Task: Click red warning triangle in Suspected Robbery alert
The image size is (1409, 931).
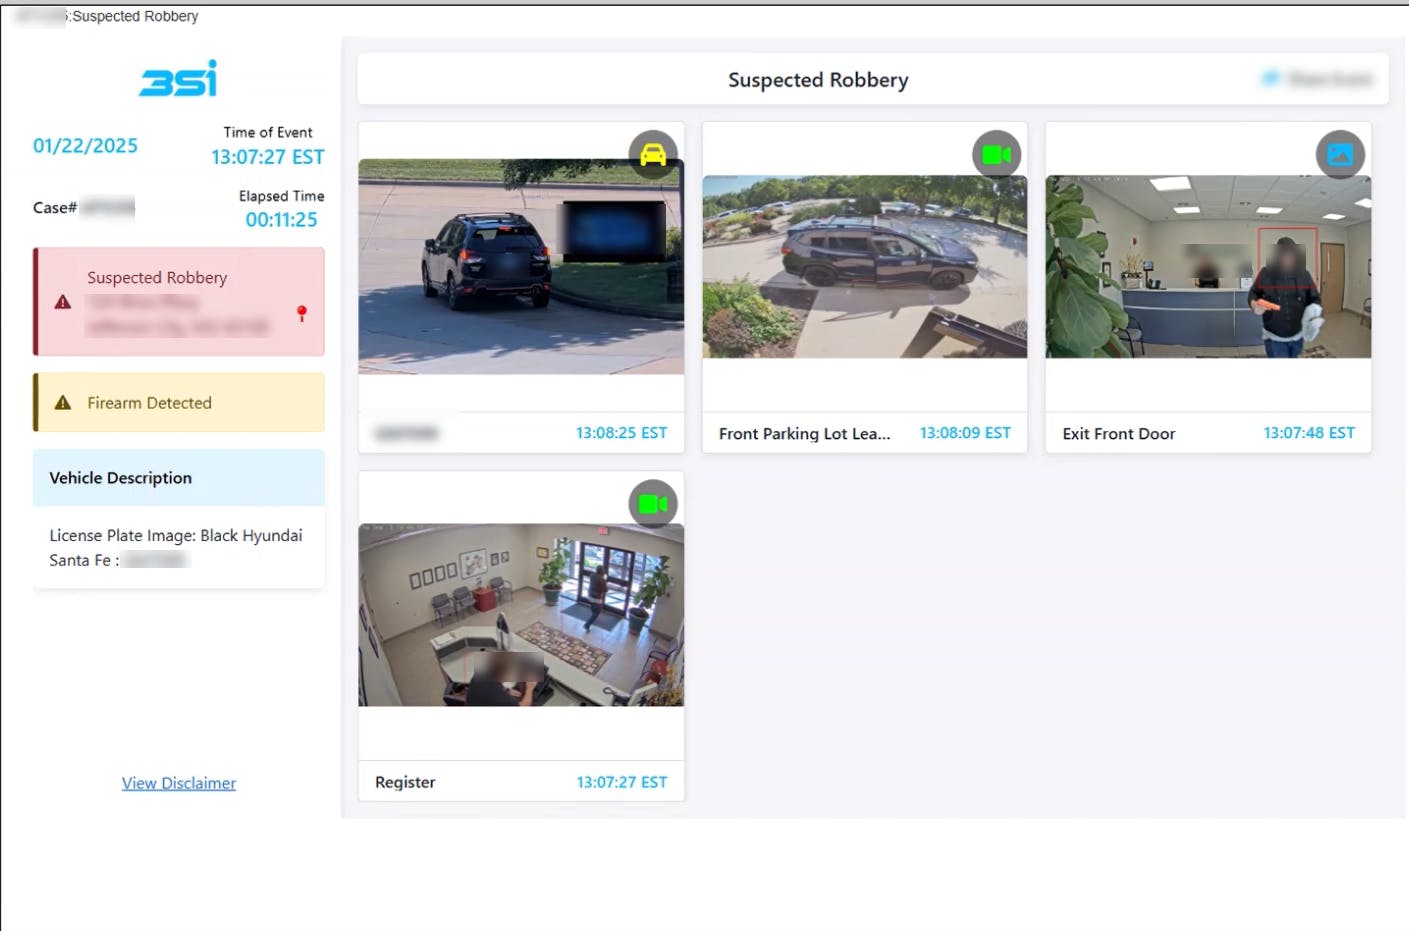Action: [63, 302]
